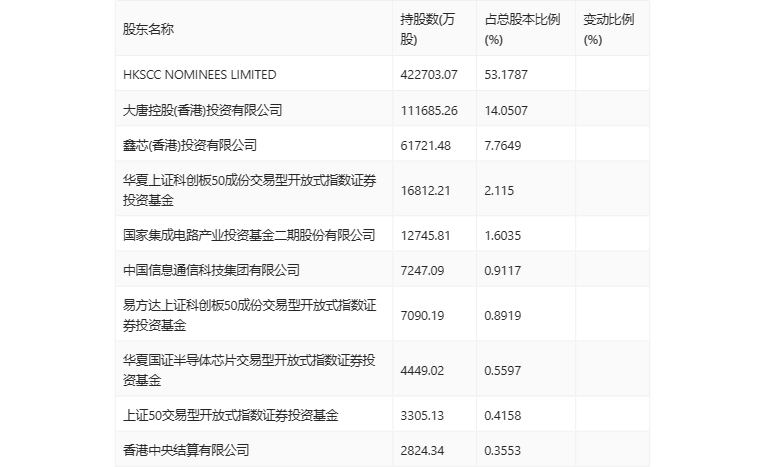The image size is (765, 467).
Task: Select the value 2824.34
Action: pos(422,450)
